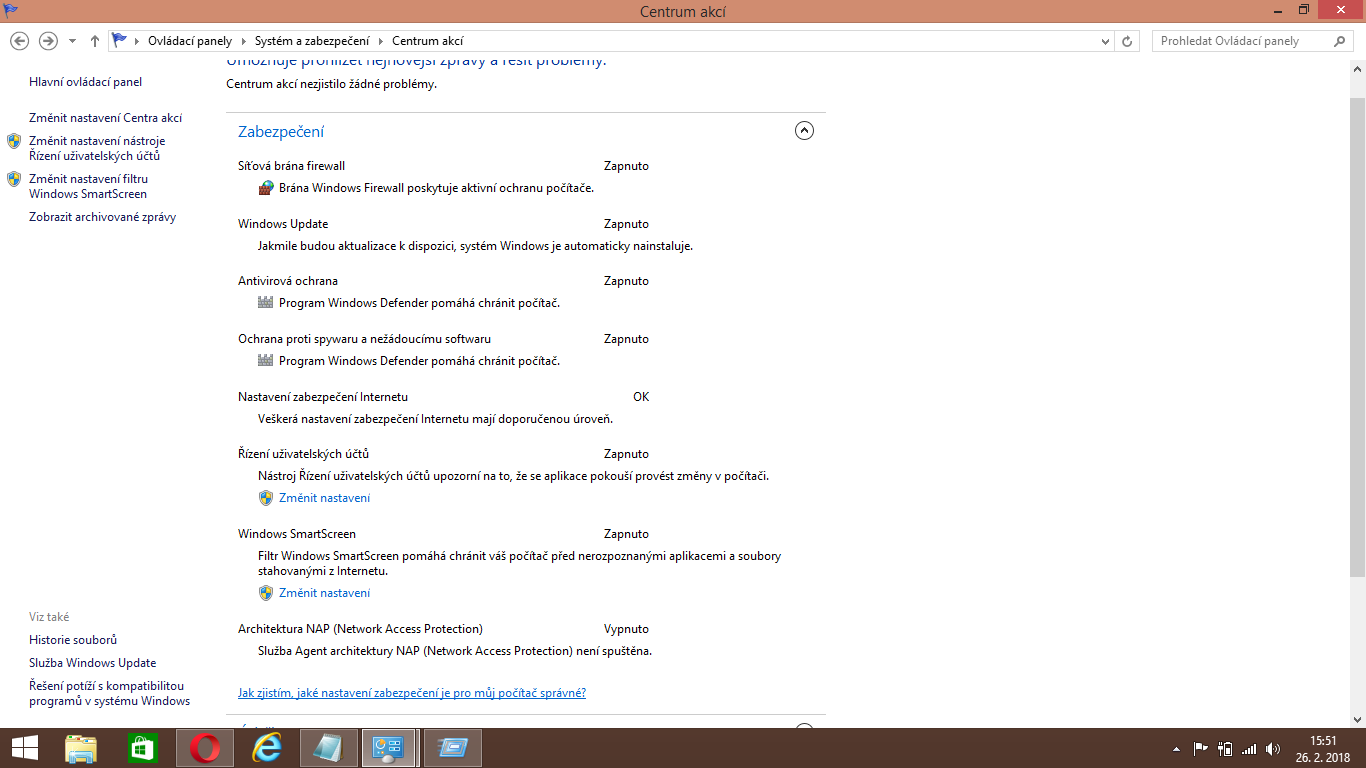Click the Defender icon under Antivirová ochrana
The height and width of the screenshot is (768, 1366).
coord(266,303)
